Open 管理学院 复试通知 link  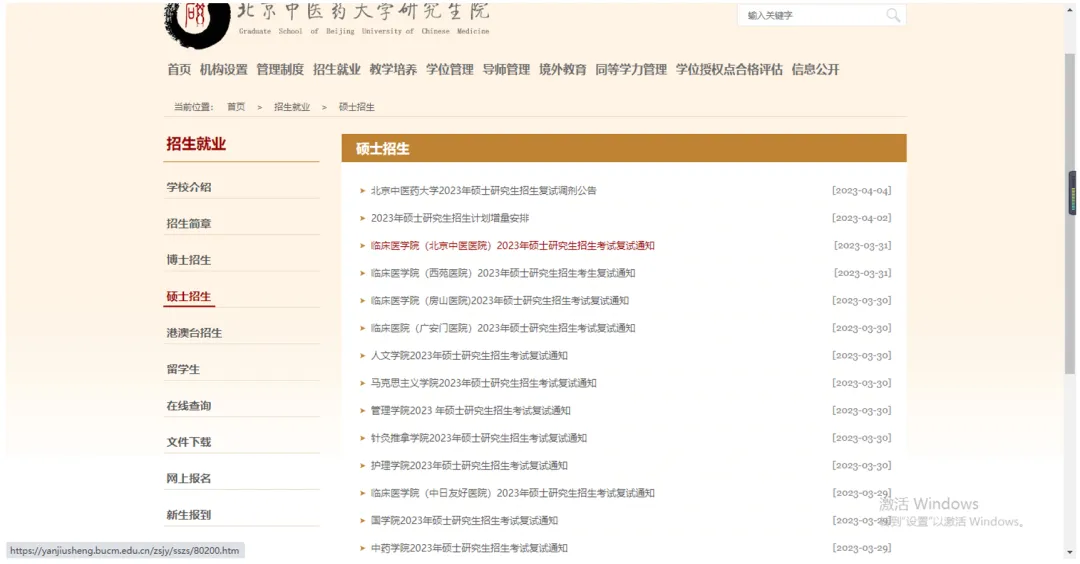tap(470, 411)
